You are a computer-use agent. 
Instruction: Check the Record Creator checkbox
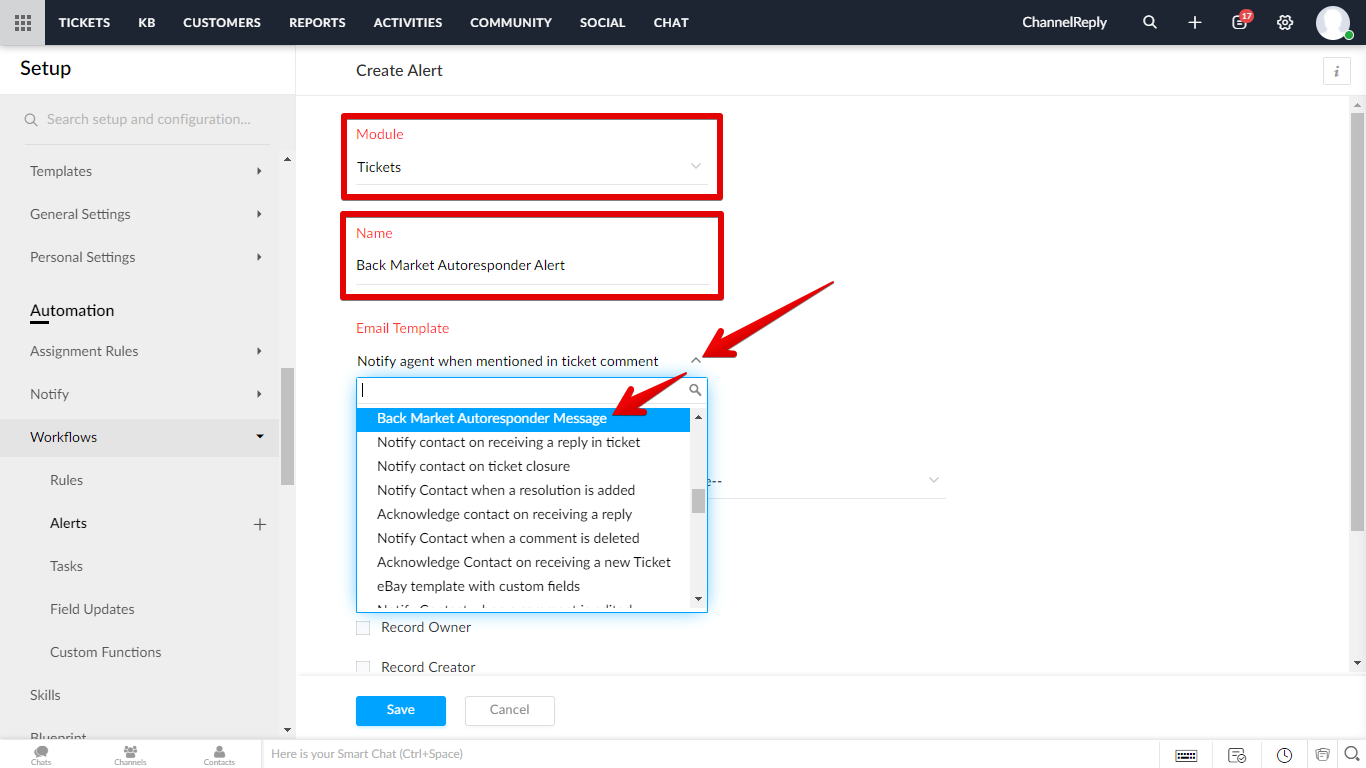click(x=363, y=667)
